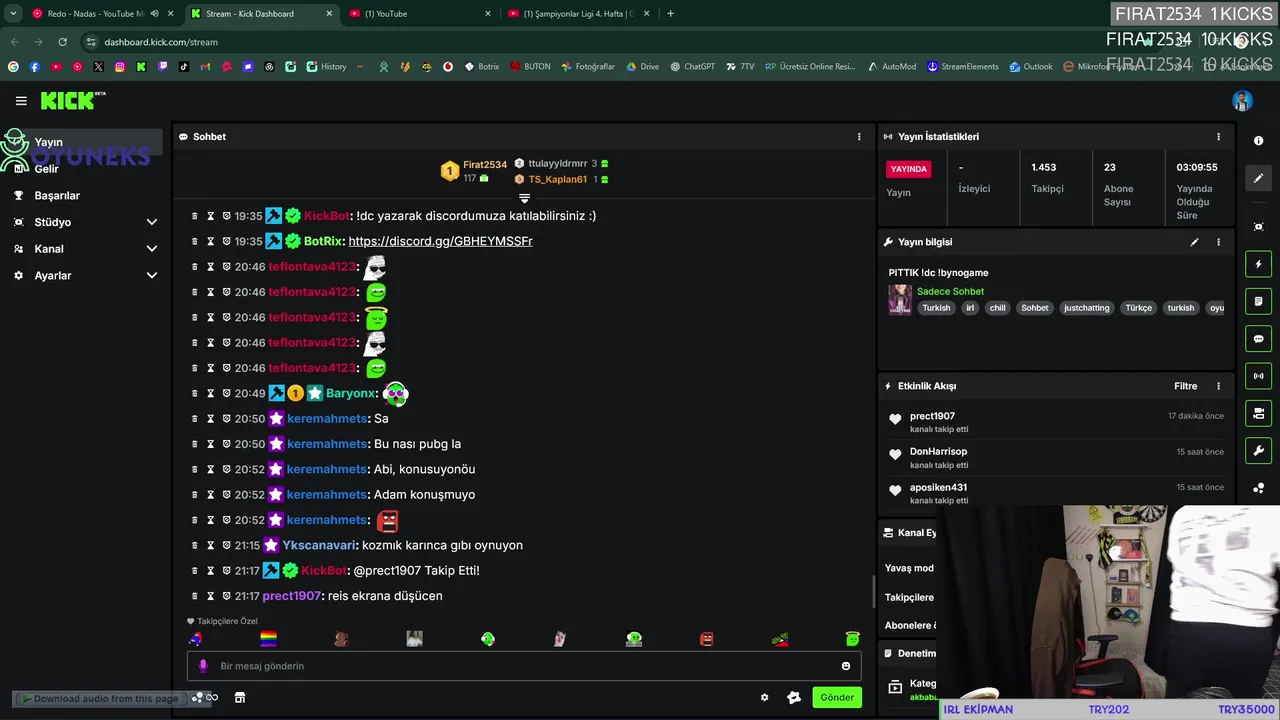1280x720 pixels.
Task: Insert the bear emote
Action: click(x=341, y=638)
